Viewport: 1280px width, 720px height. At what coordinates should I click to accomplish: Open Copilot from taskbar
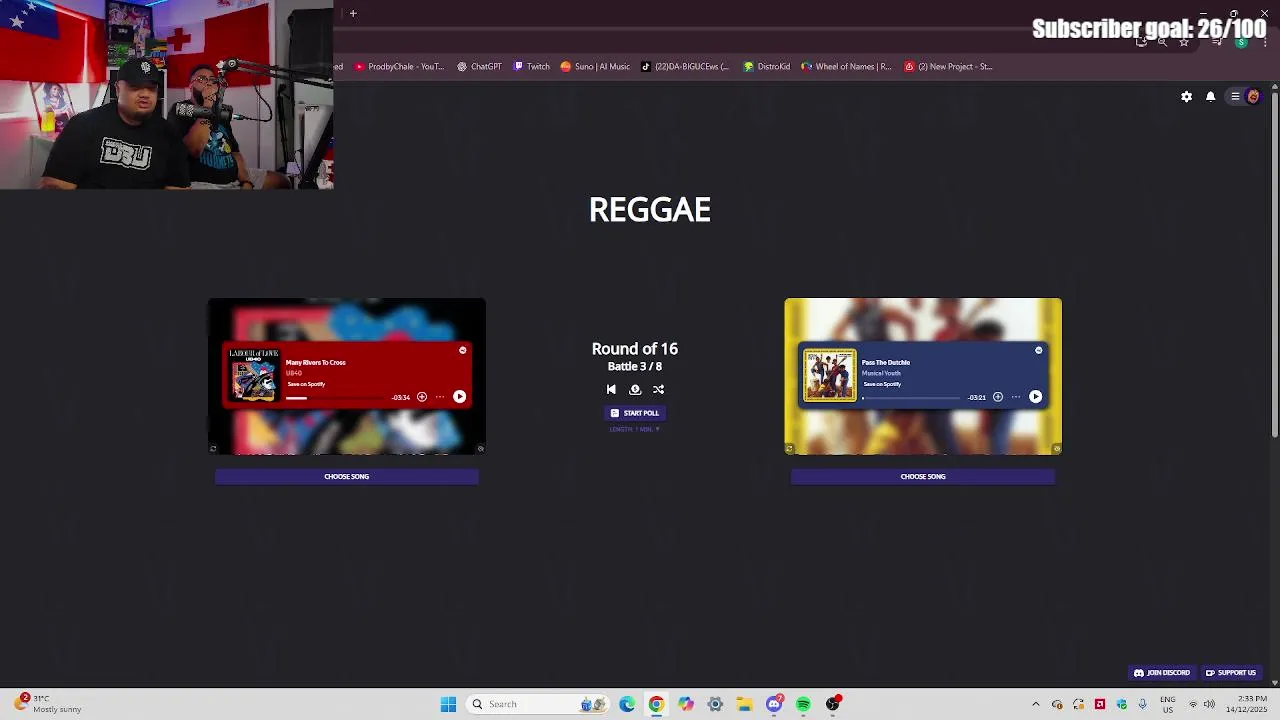(685, 704)
